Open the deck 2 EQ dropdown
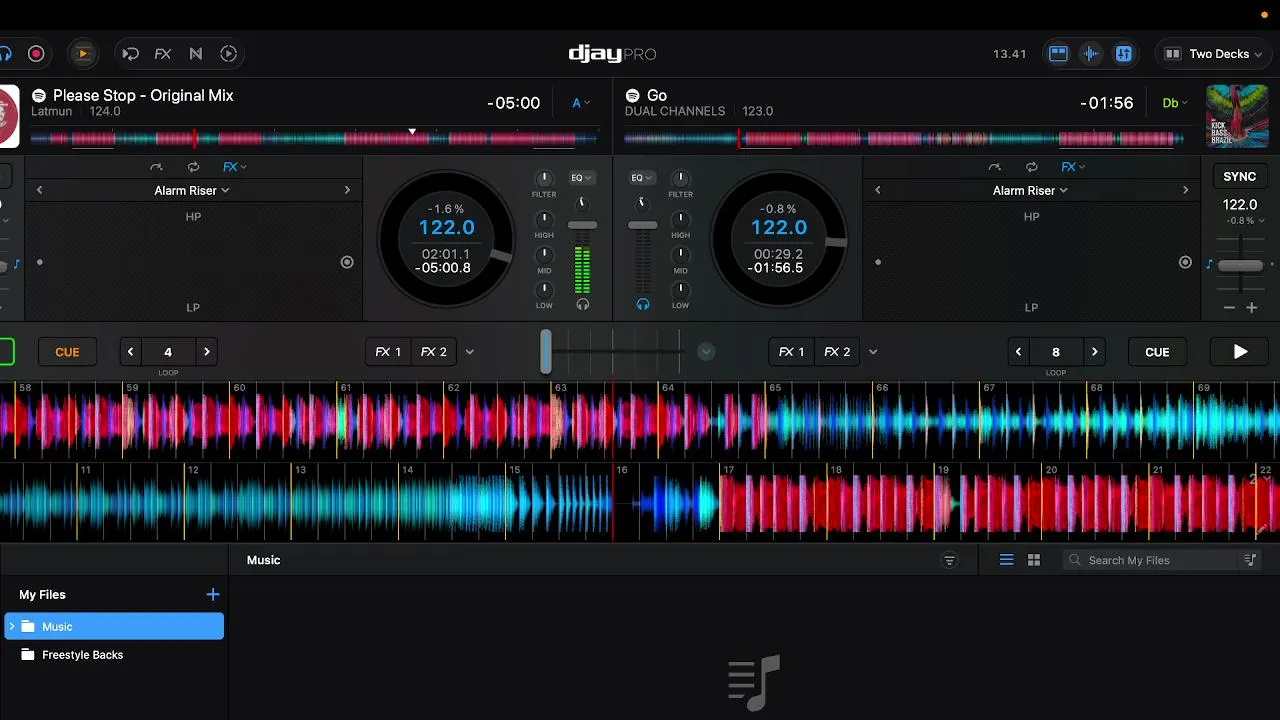 (x=641, y=178)
